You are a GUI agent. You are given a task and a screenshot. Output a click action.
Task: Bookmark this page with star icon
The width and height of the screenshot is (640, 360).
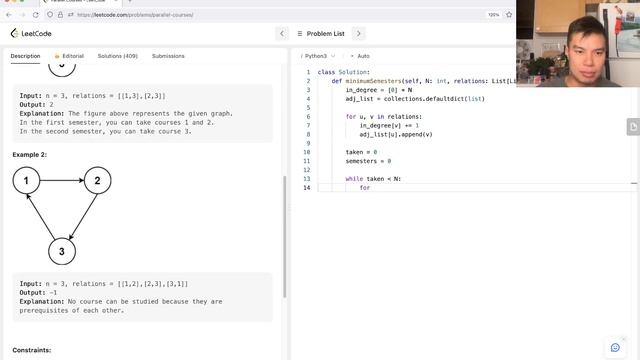509,15
